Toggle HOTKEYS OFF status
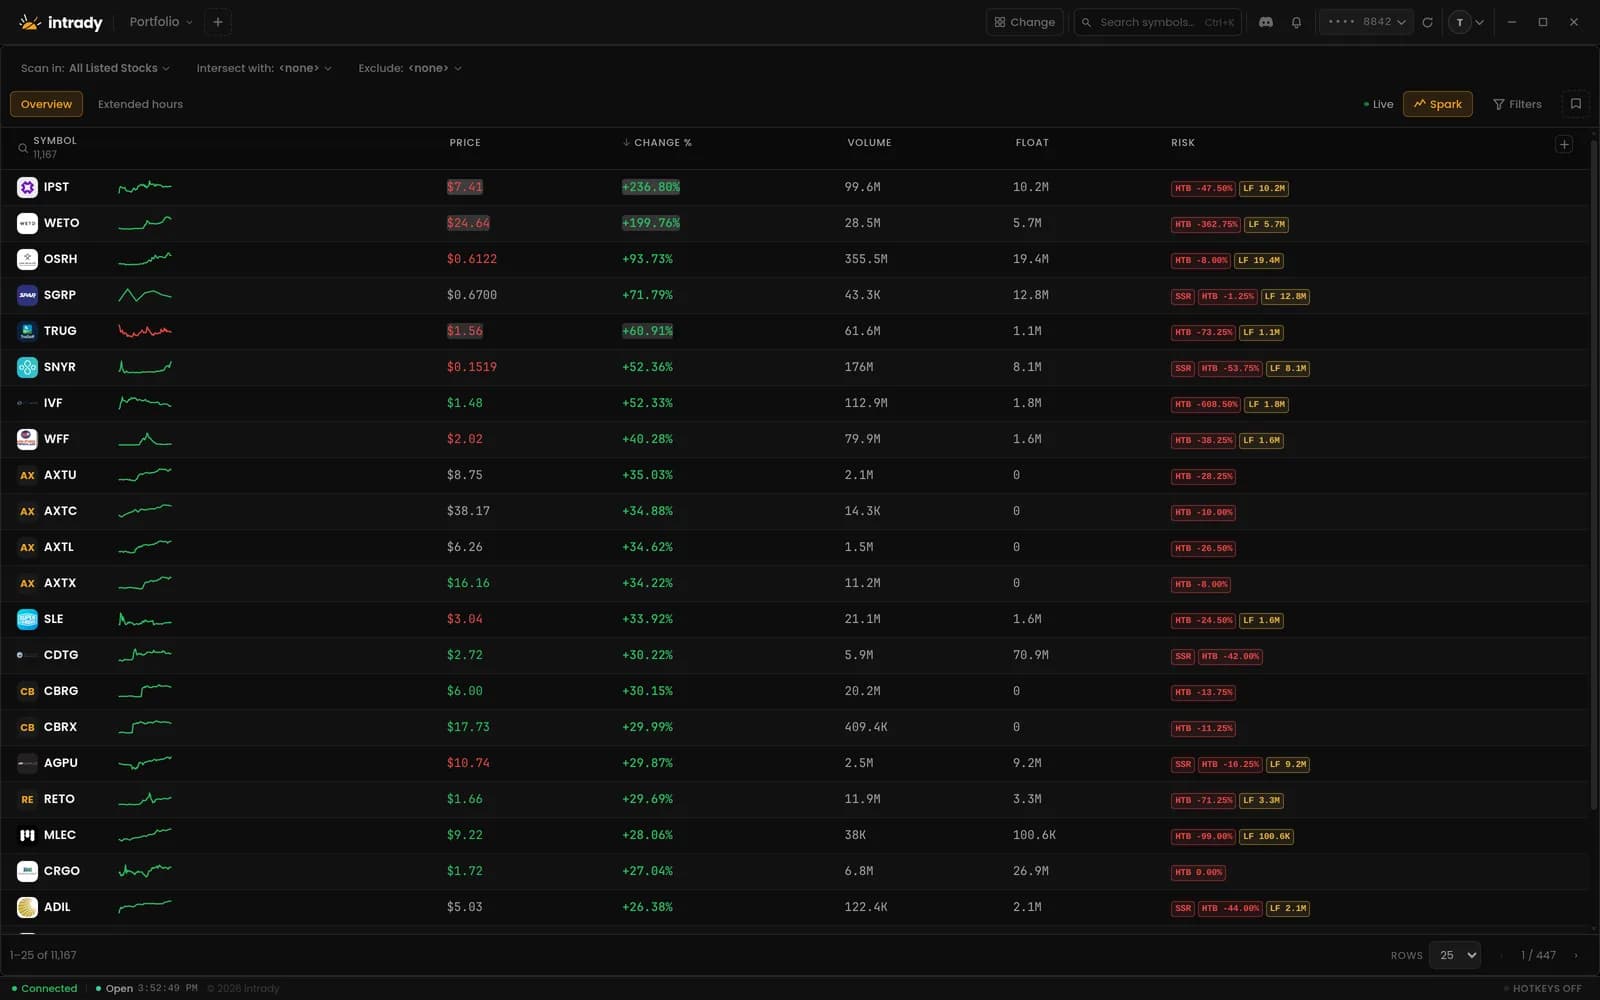1600x1000 pixels. pos(1543,988)
